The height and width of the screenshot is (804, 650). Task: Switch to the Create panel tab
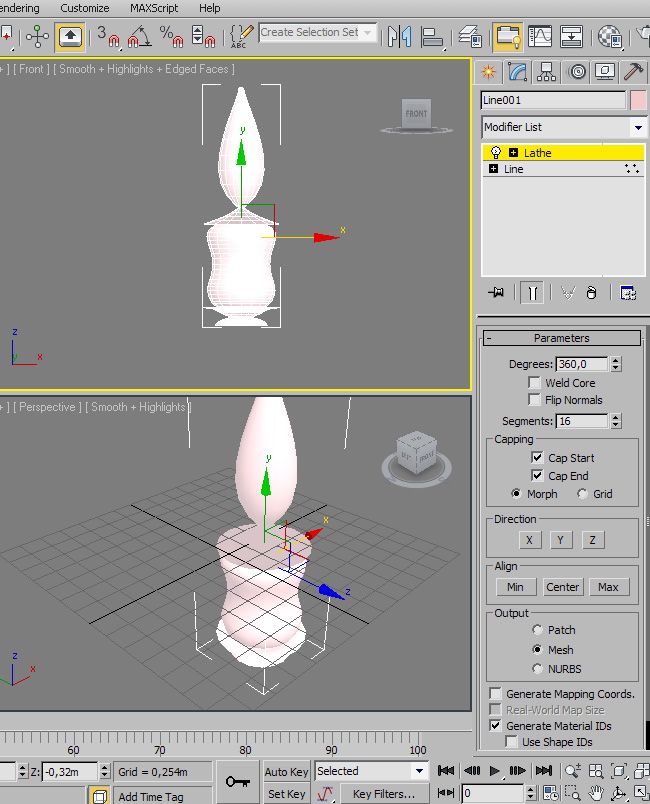pos(488,72)
